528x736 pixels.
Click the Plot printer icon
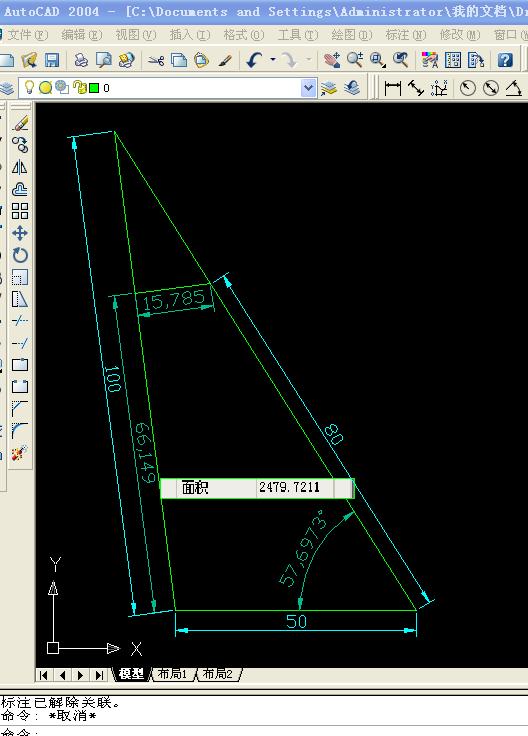[x=82, y=60]
